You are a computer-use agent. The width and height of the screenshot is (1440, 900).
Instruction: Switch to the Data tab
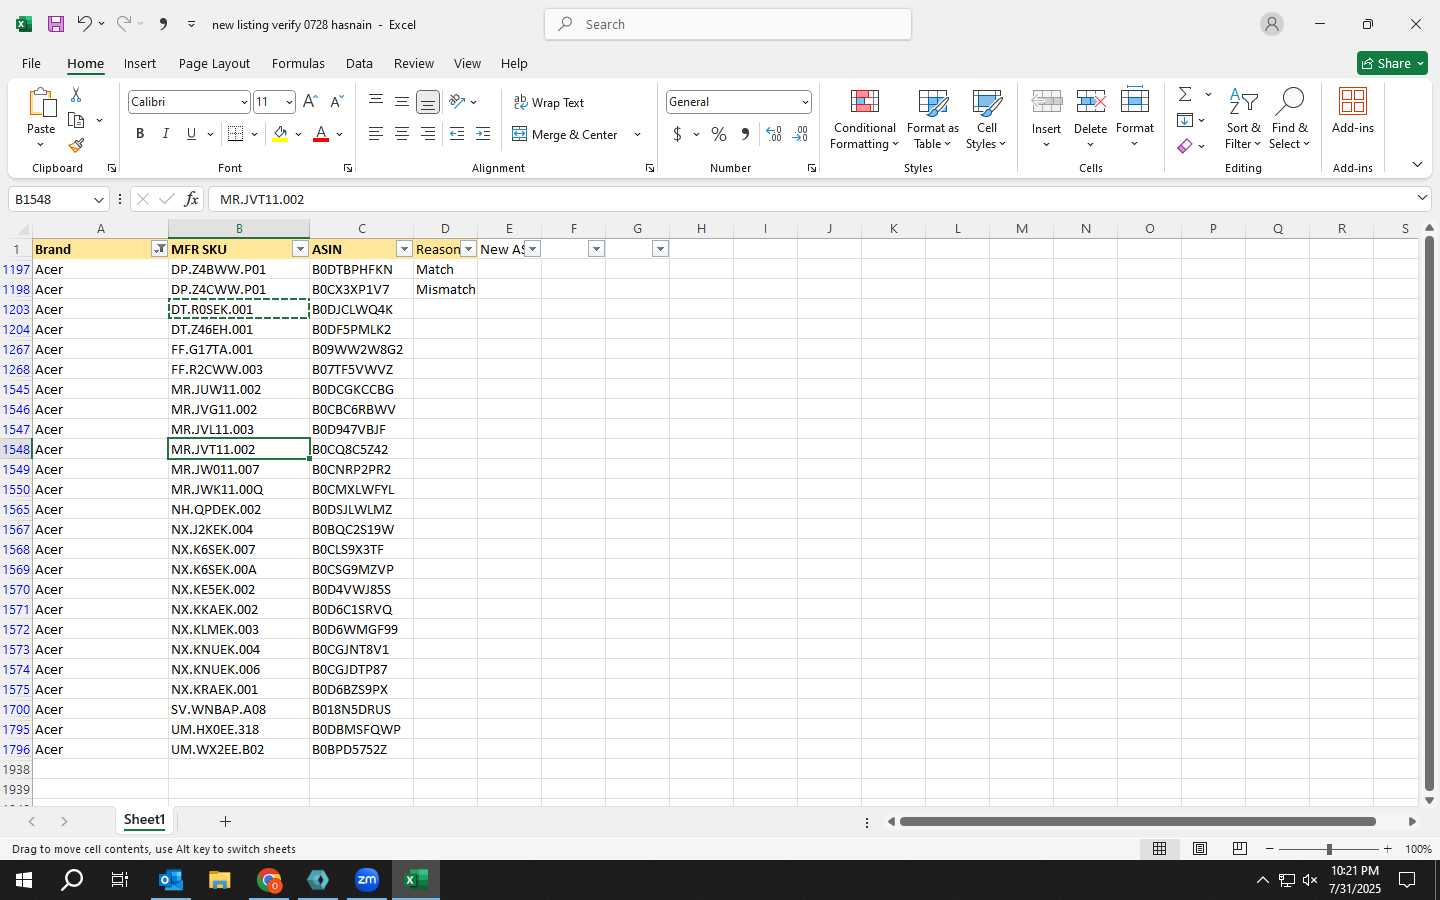point(359,63)
